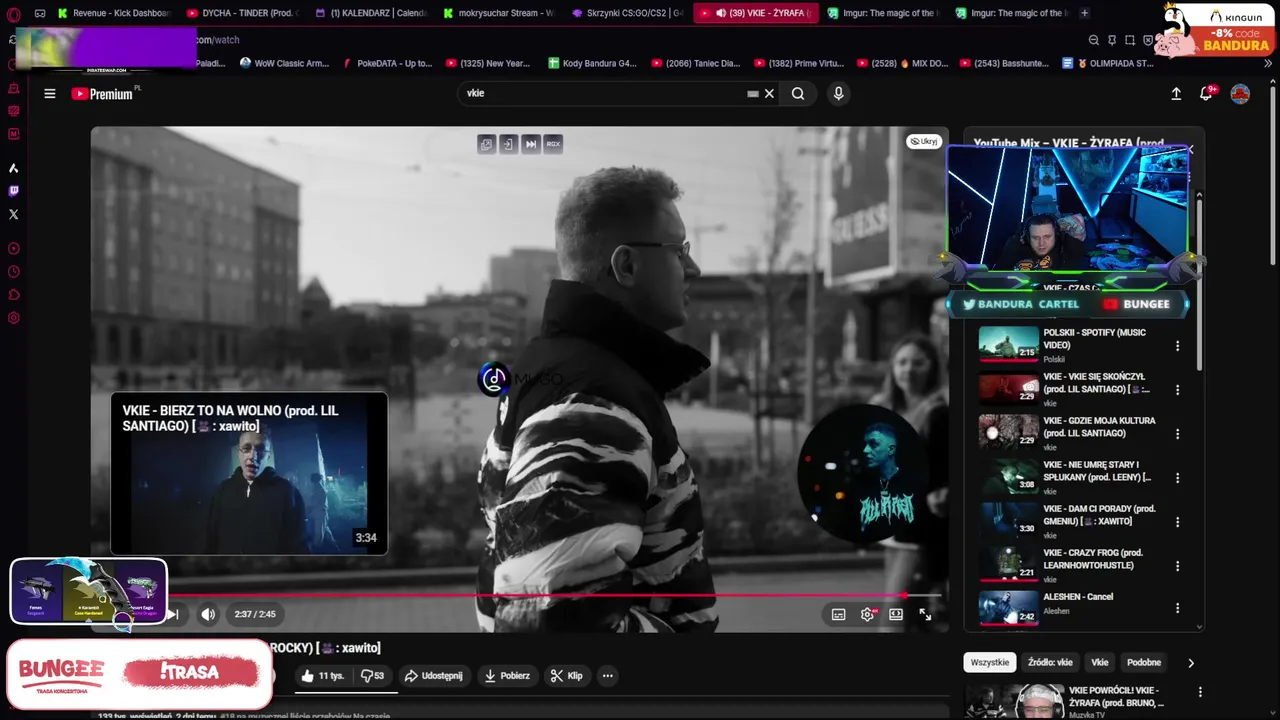Image resolution: width=1280 pixels, height=720 pixels.
Task: Toggle subtitles in the player
Action: (838, 614)
